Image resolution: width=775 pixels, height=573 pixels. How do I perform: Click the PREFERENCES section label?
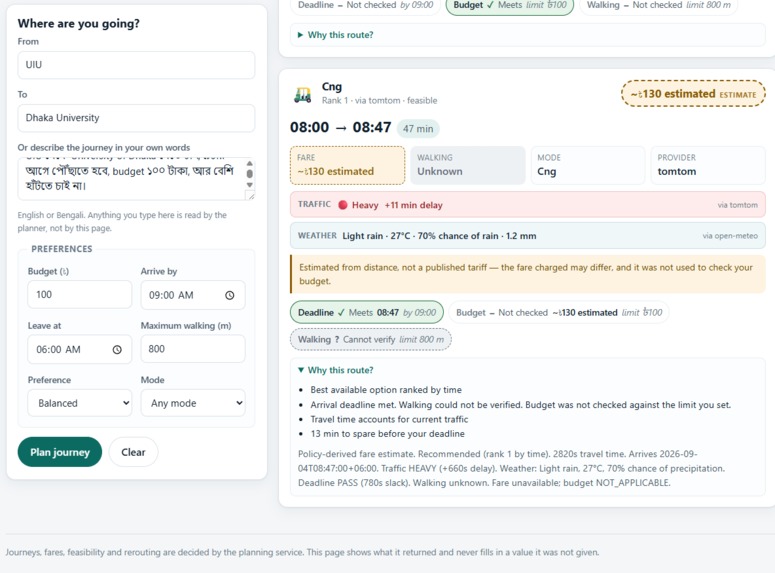click(62, 249)
